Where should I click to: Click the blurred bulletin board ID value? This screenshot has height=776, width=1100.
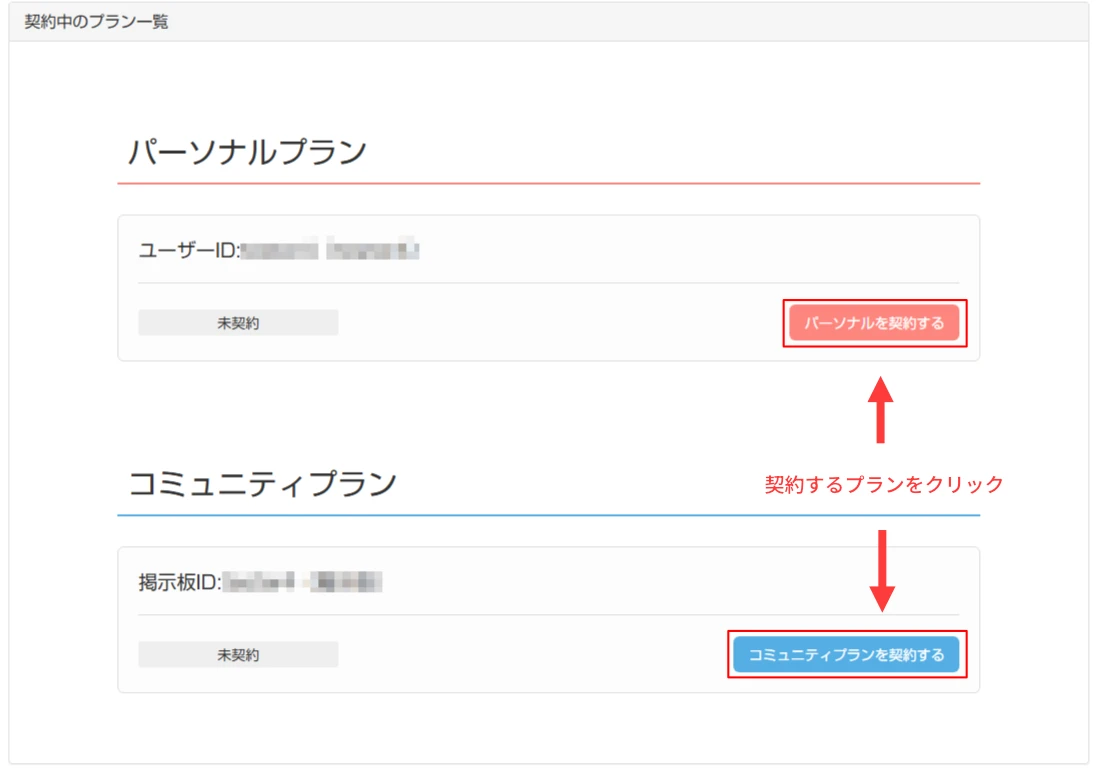pos(303,581)
